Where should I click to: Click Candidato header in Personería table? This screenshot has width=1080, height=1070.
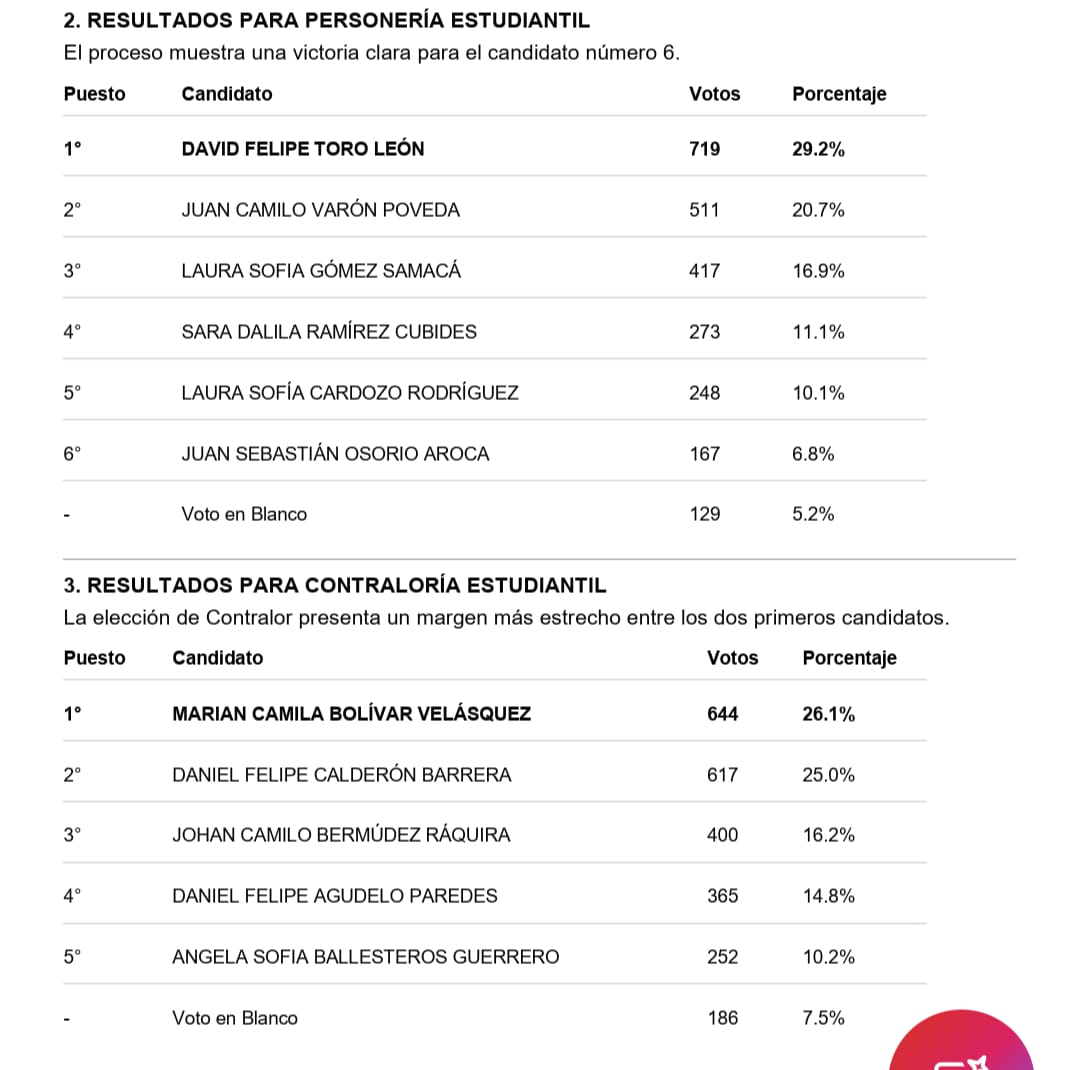pyautogui.click(x=226, y=94)
